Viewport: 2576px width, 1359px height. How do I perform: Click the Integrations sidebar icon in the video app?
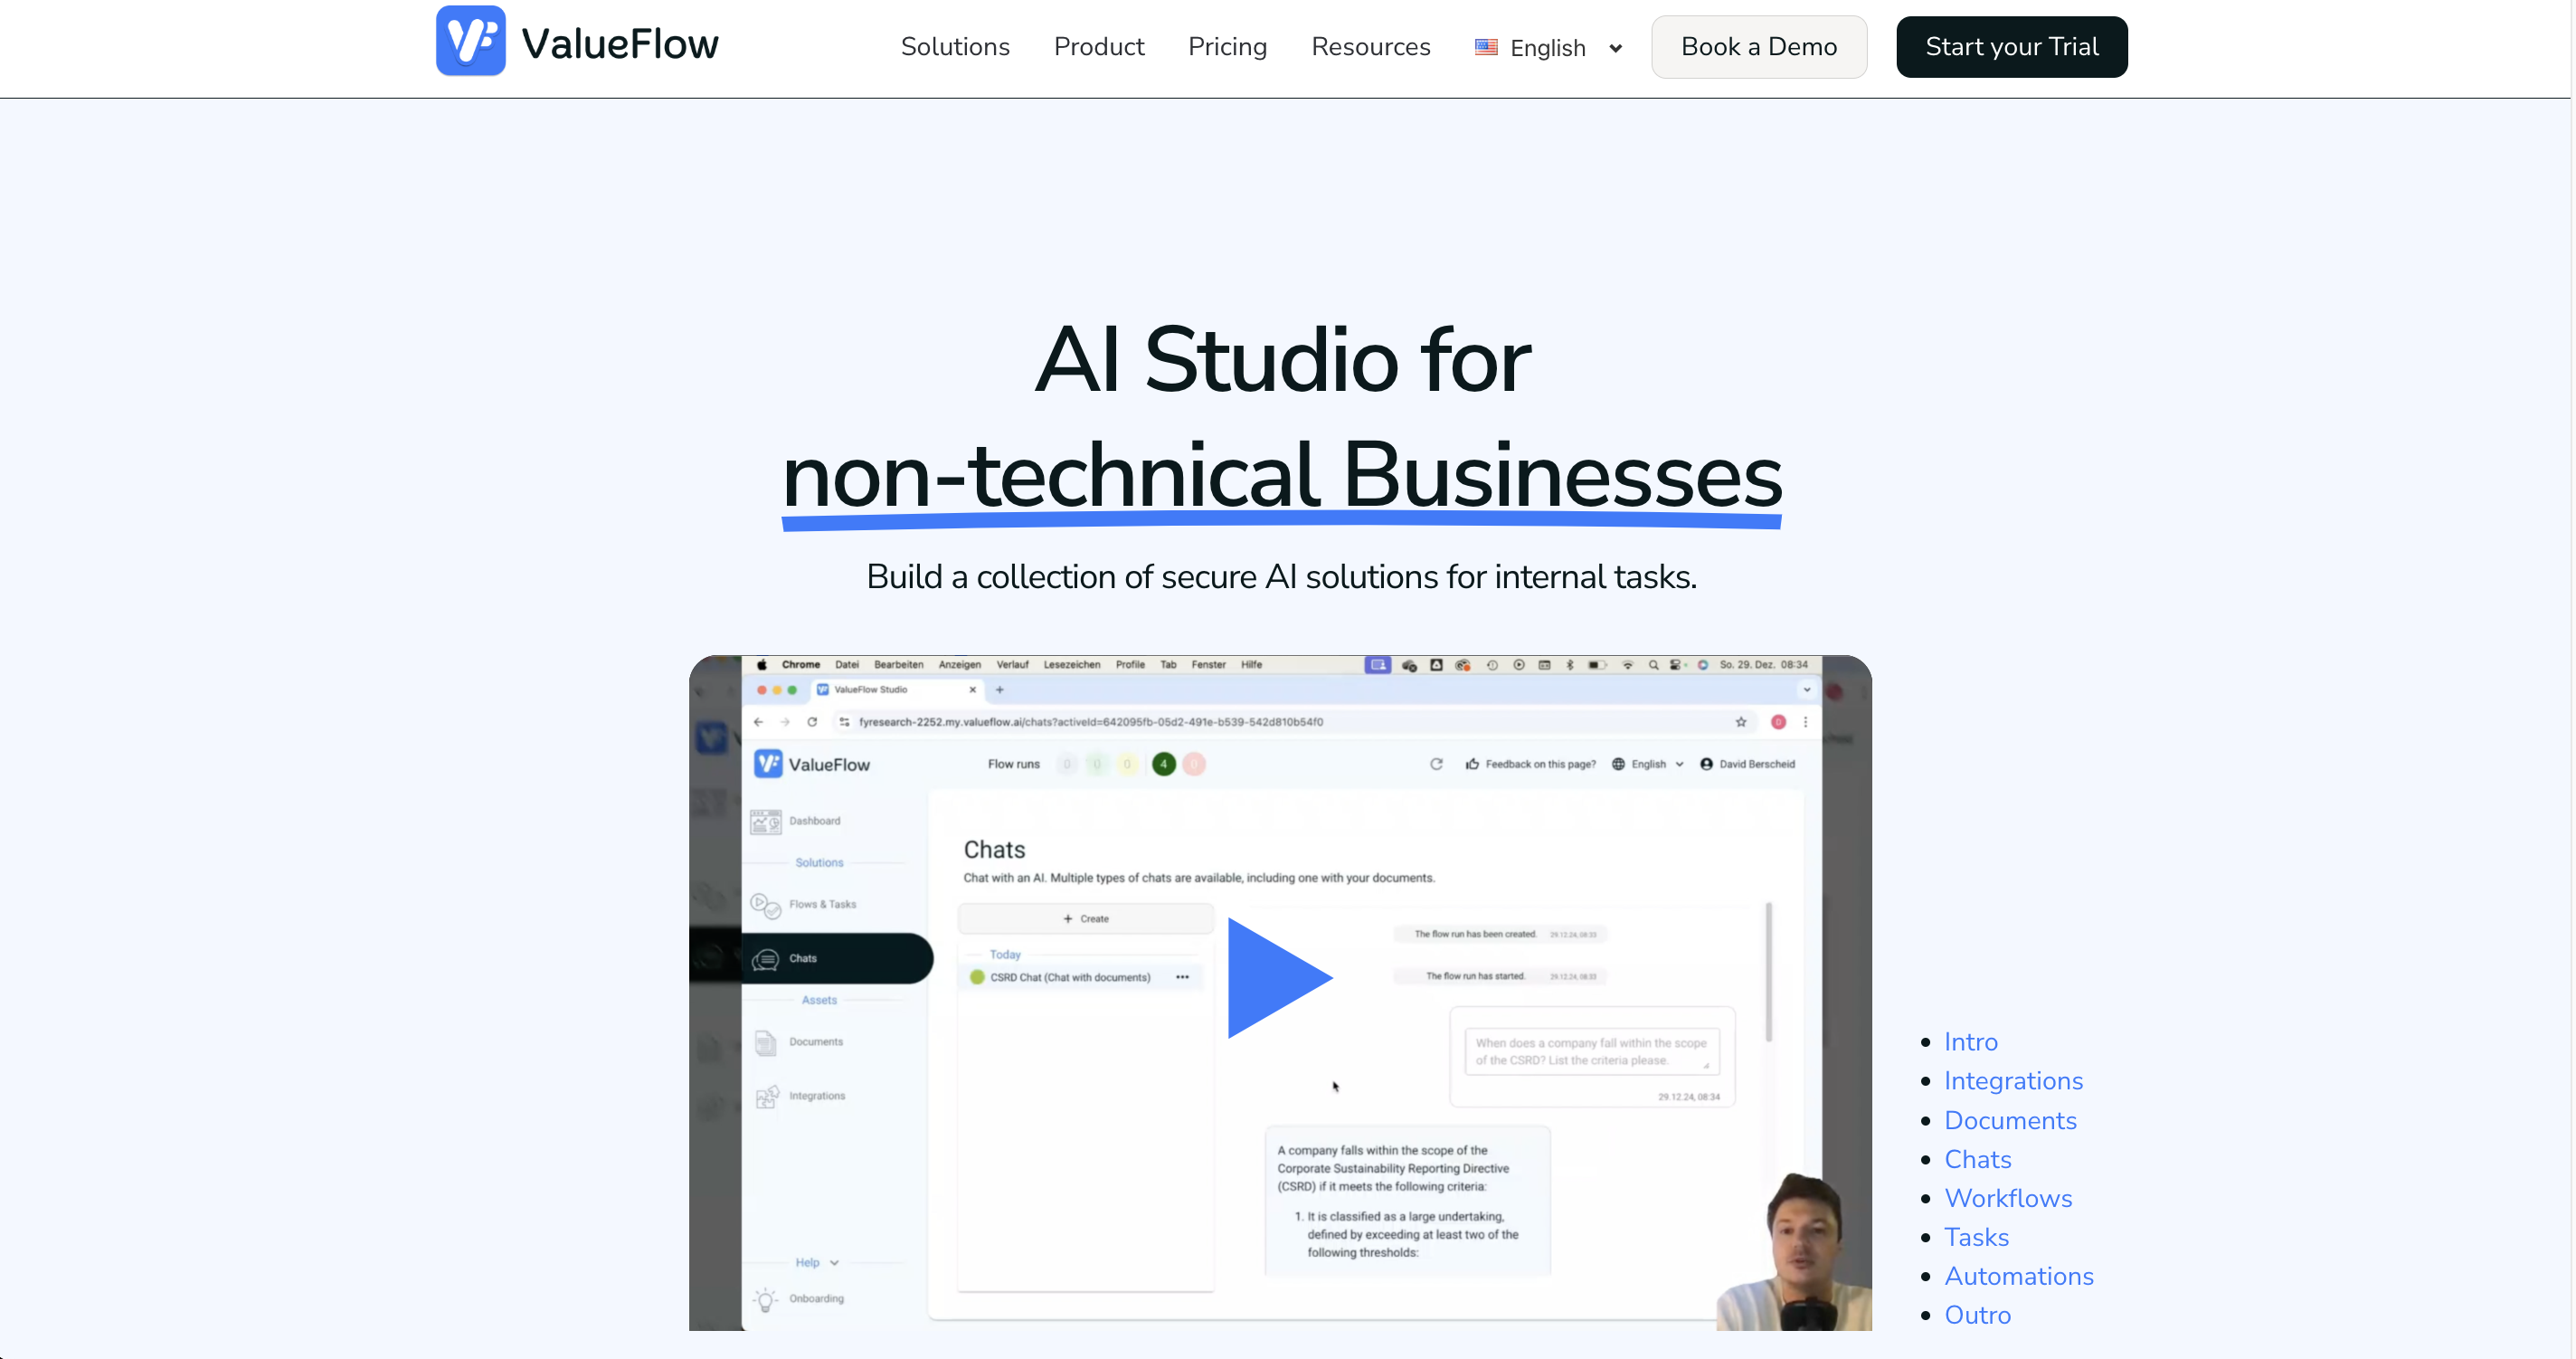(x=767, y=1097)
